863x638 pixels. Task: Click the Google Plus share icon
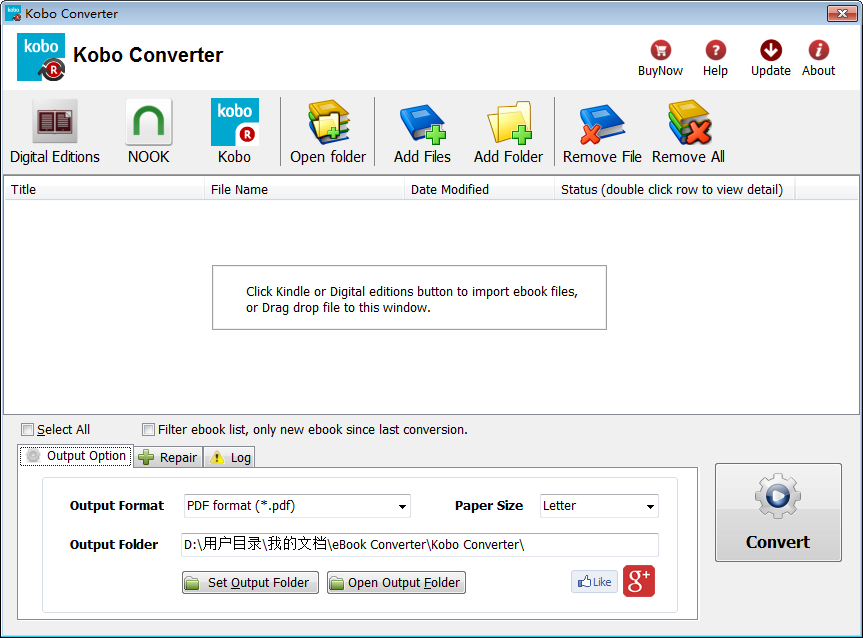coord(639,581)
